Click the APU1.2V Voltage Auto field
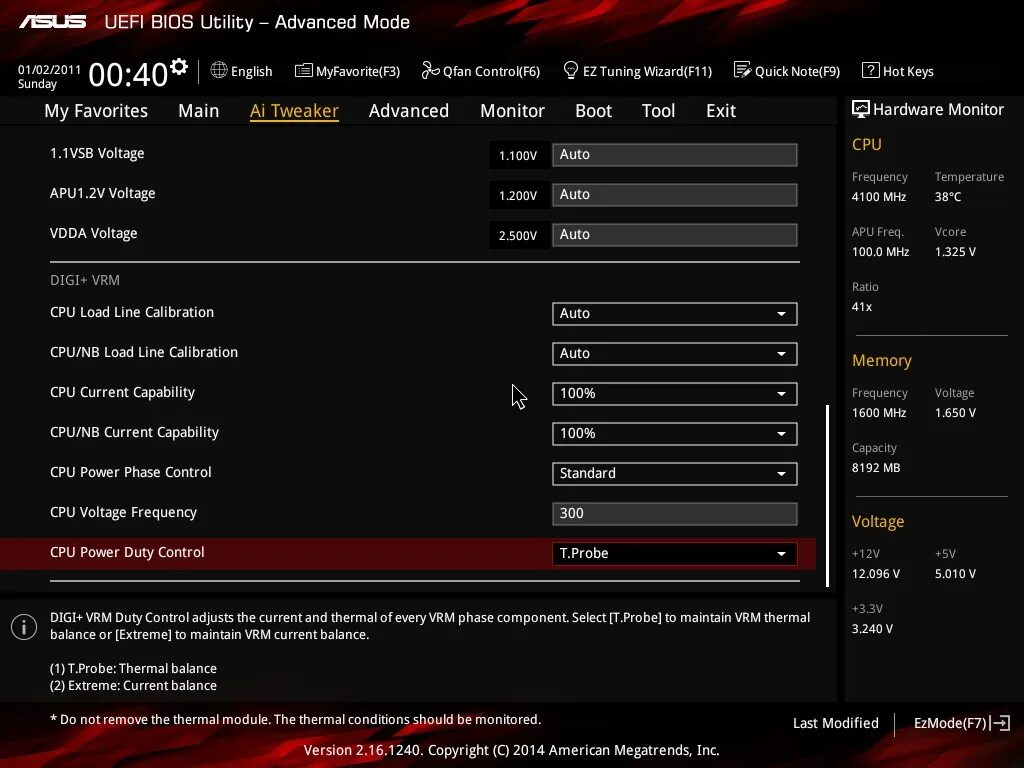Image resolution: width=1024 pixels, height=768 pixels. point(675,195)
